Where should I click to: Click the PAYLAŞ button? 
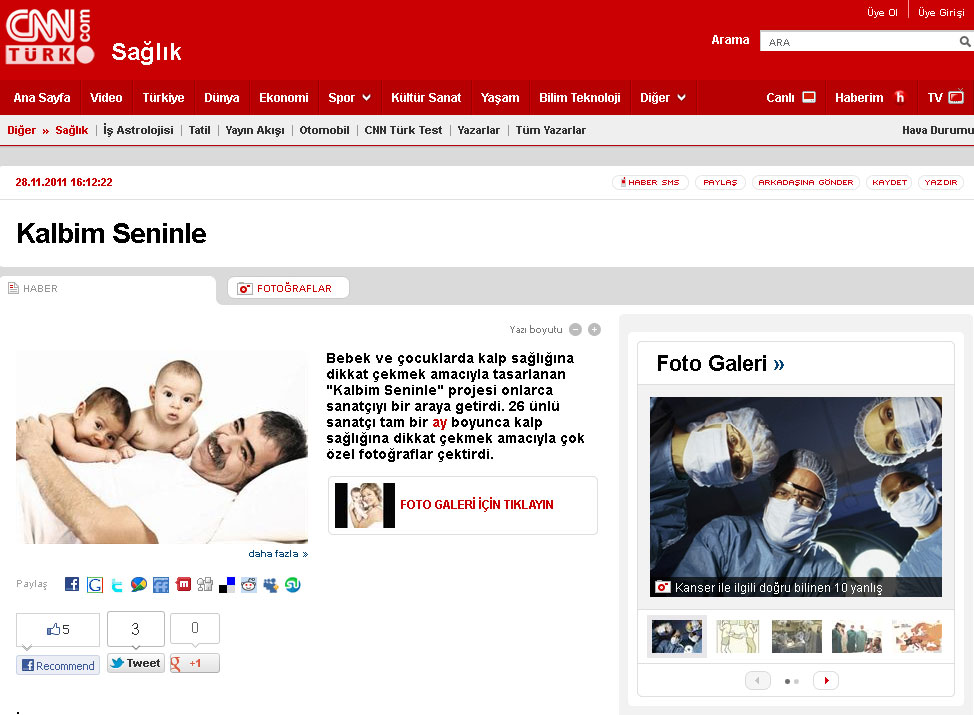click(x=720, y=182)
